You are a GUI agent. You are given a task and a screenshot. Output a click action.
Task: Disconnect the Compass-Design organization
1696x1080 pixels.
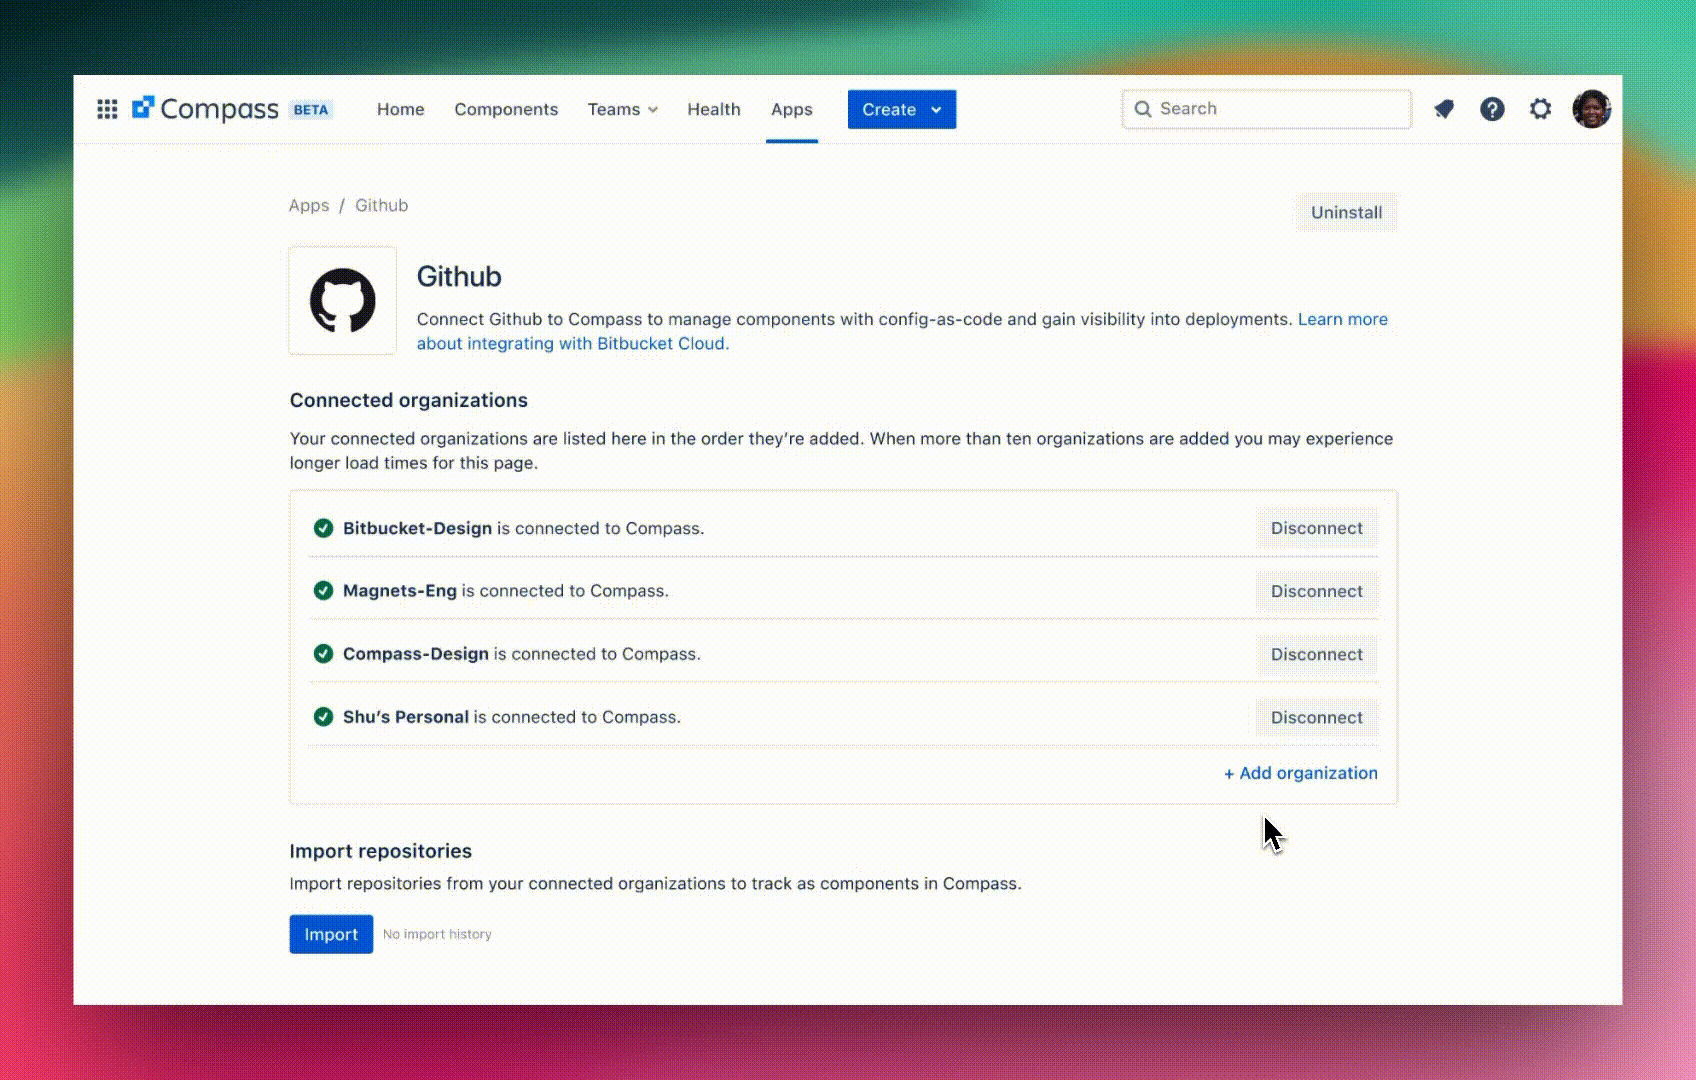tap(1316, 654)
